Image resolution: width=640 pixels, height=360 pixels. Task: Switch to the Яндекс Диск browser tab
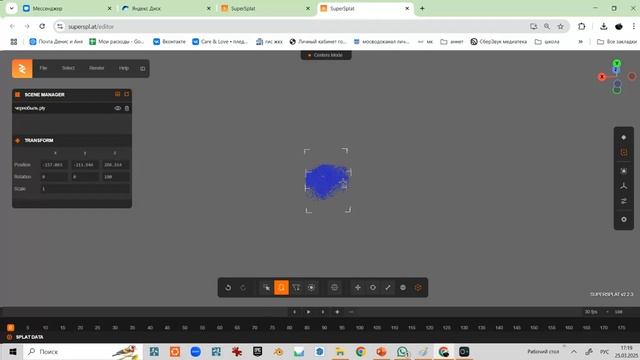pyautogui.click(x=167, y=8)
